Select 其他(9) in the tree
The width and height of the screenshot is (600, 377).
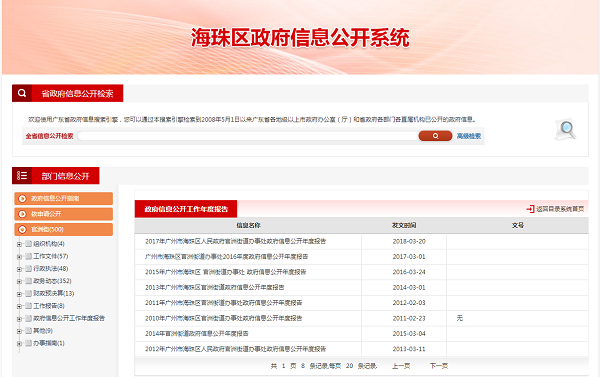click(x=43, y=331)
